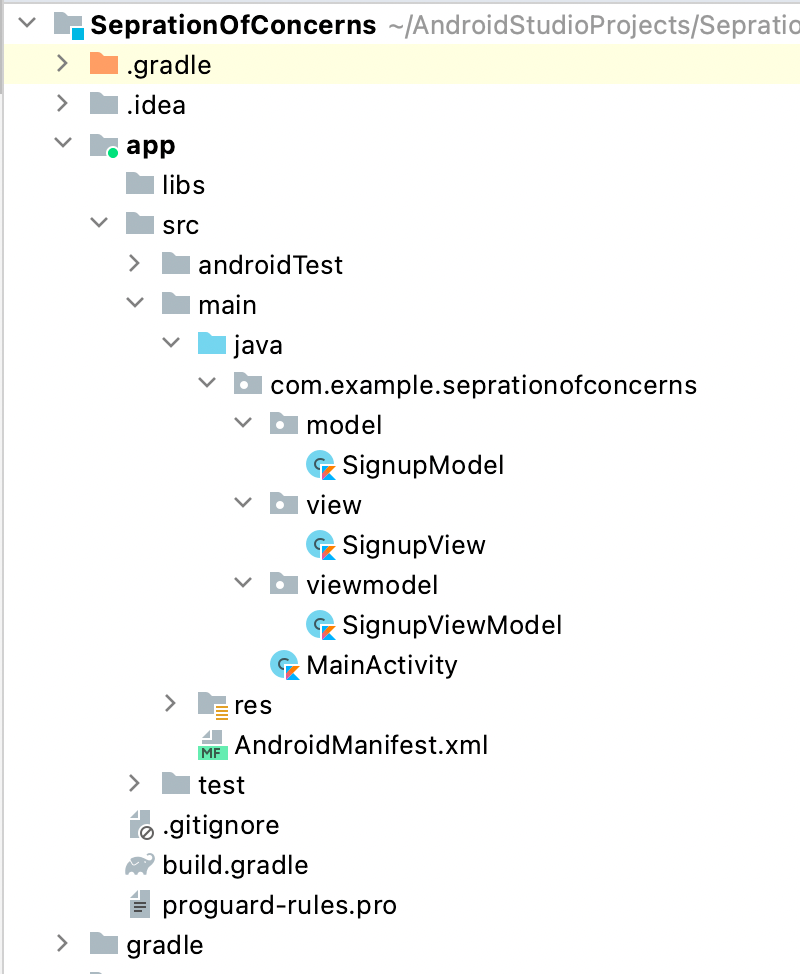Click the build.gradle elephant icon
The image size is (800, 974).
[x=140, y=865]
